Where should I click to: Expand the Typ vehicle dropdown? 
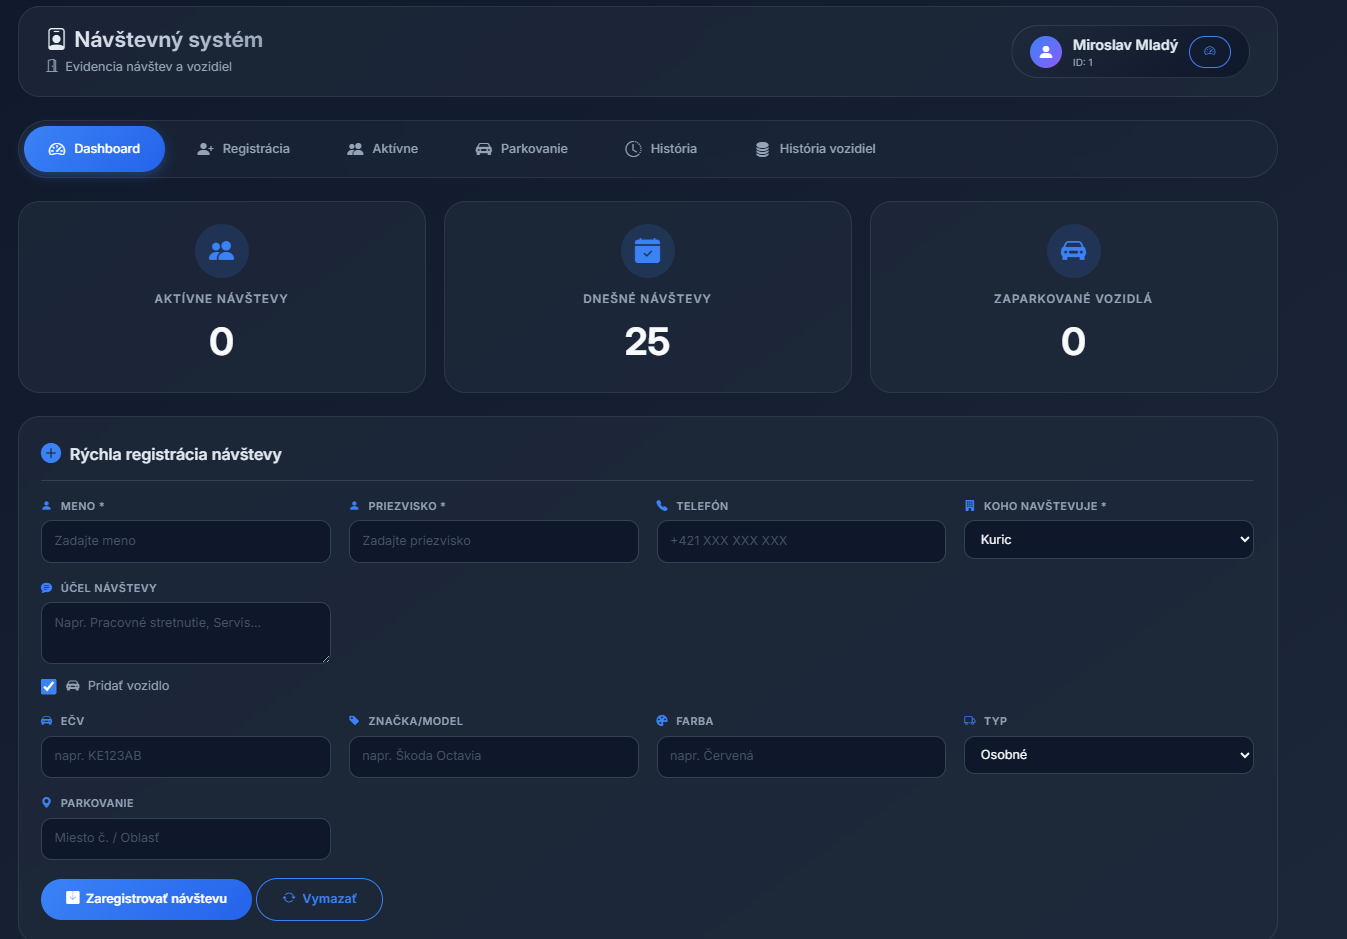coord(1108,755)
